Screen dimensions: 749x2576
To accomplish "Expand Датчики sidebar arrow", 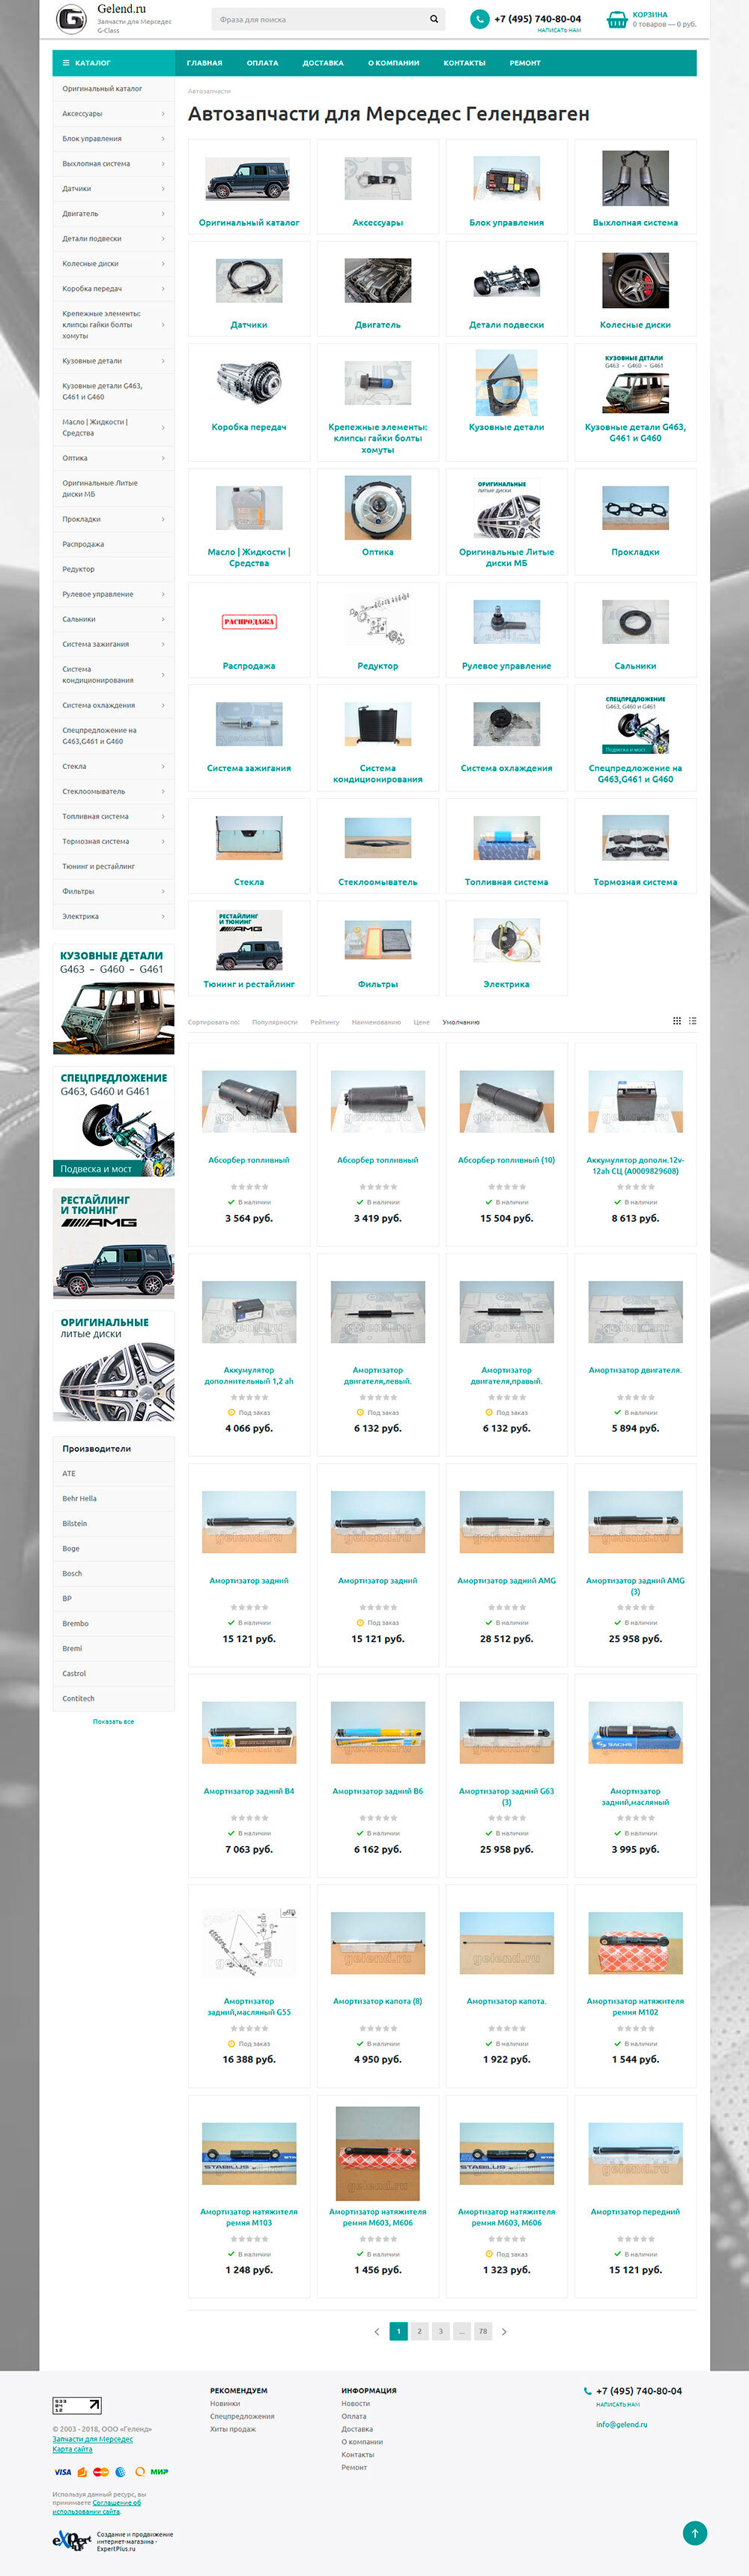I will [163, 189].
